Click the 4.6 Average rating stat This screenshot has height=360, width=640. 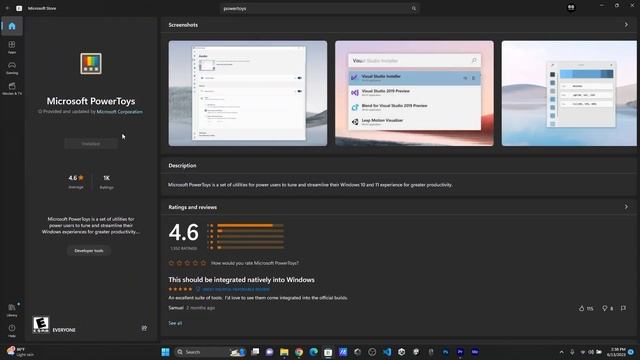(76, 182)
